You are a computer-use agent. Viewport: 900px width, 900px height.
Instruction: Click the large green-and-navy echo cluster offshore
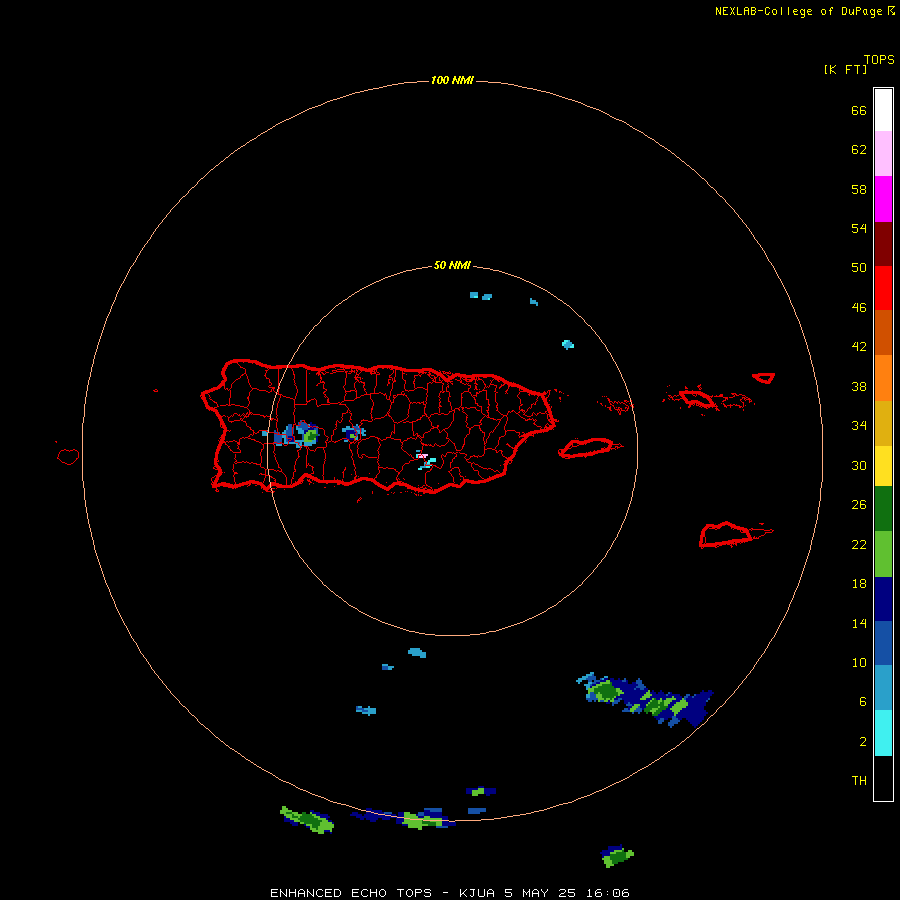[645, 700]
